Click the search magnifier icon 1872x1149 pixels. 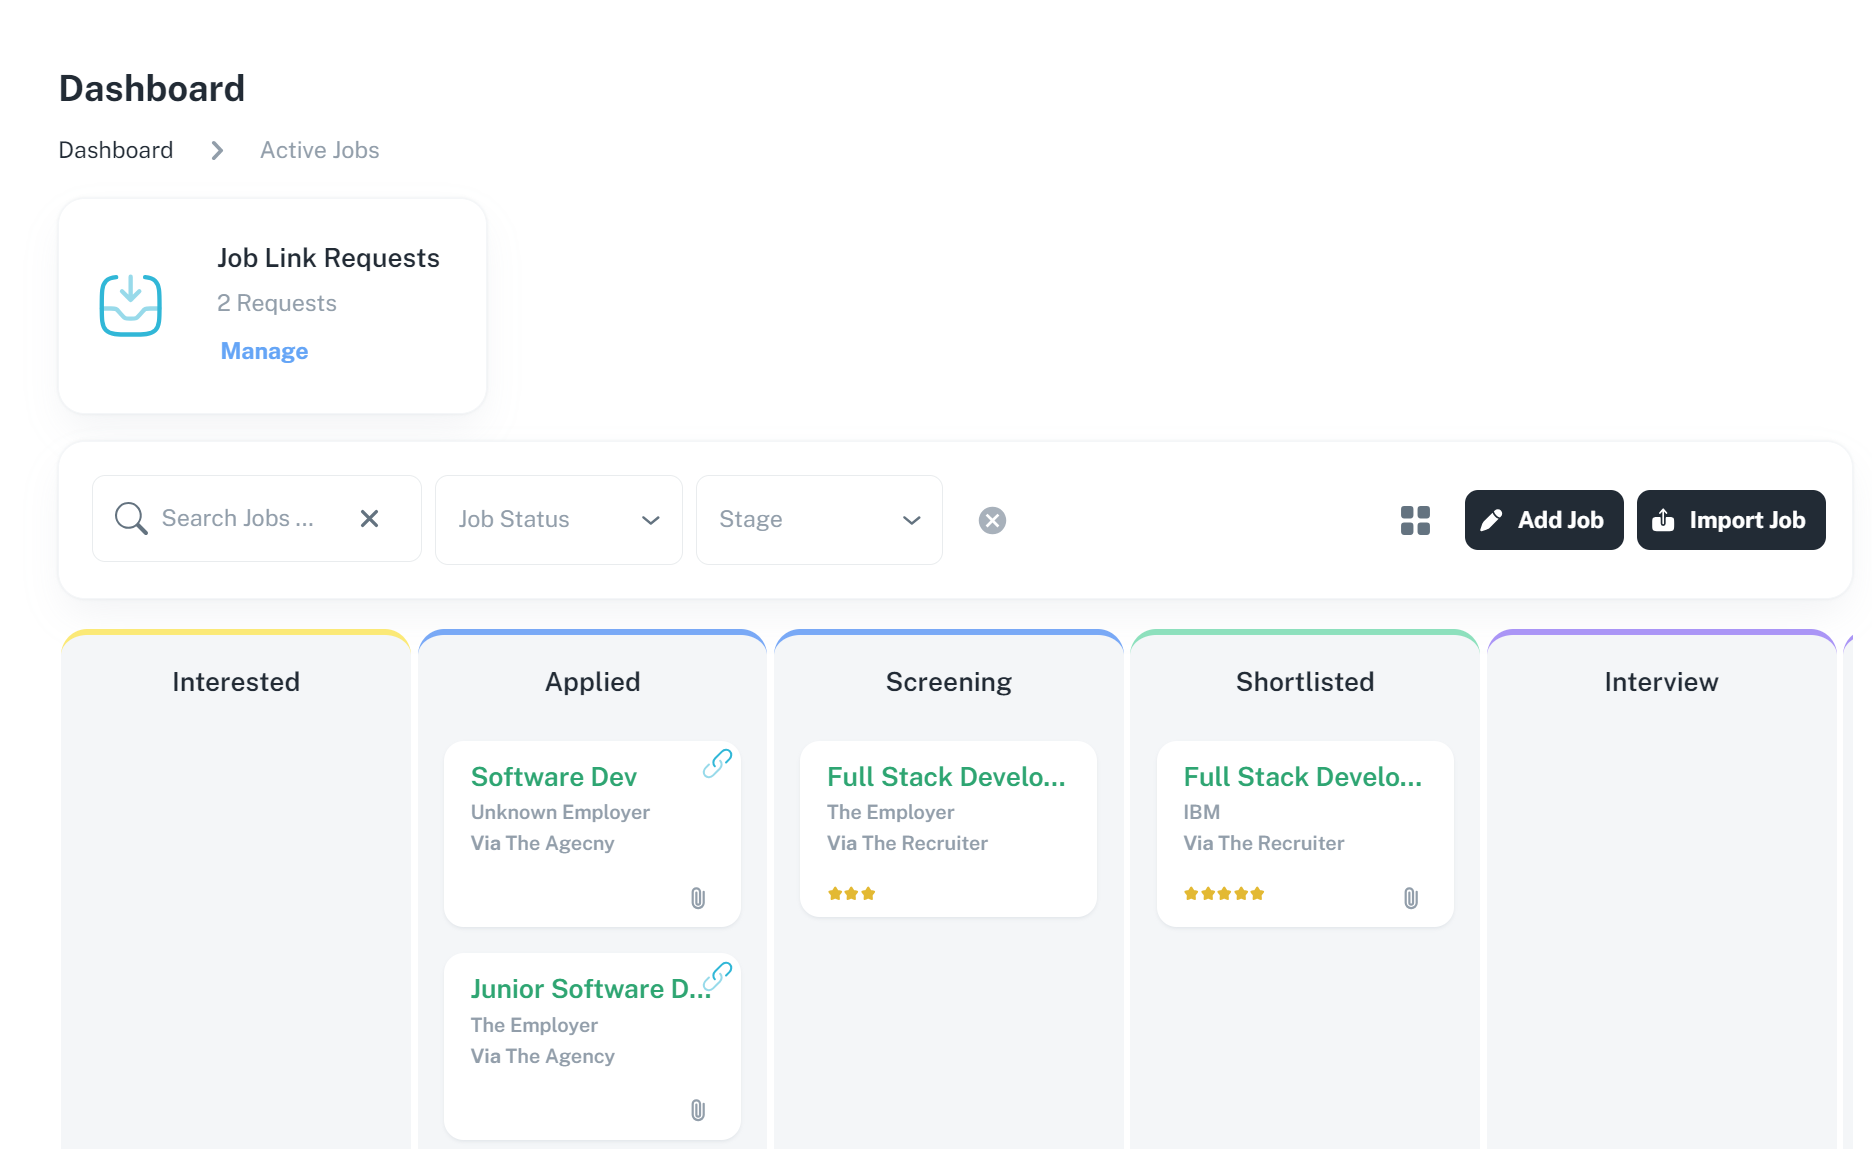click(131, 519)
